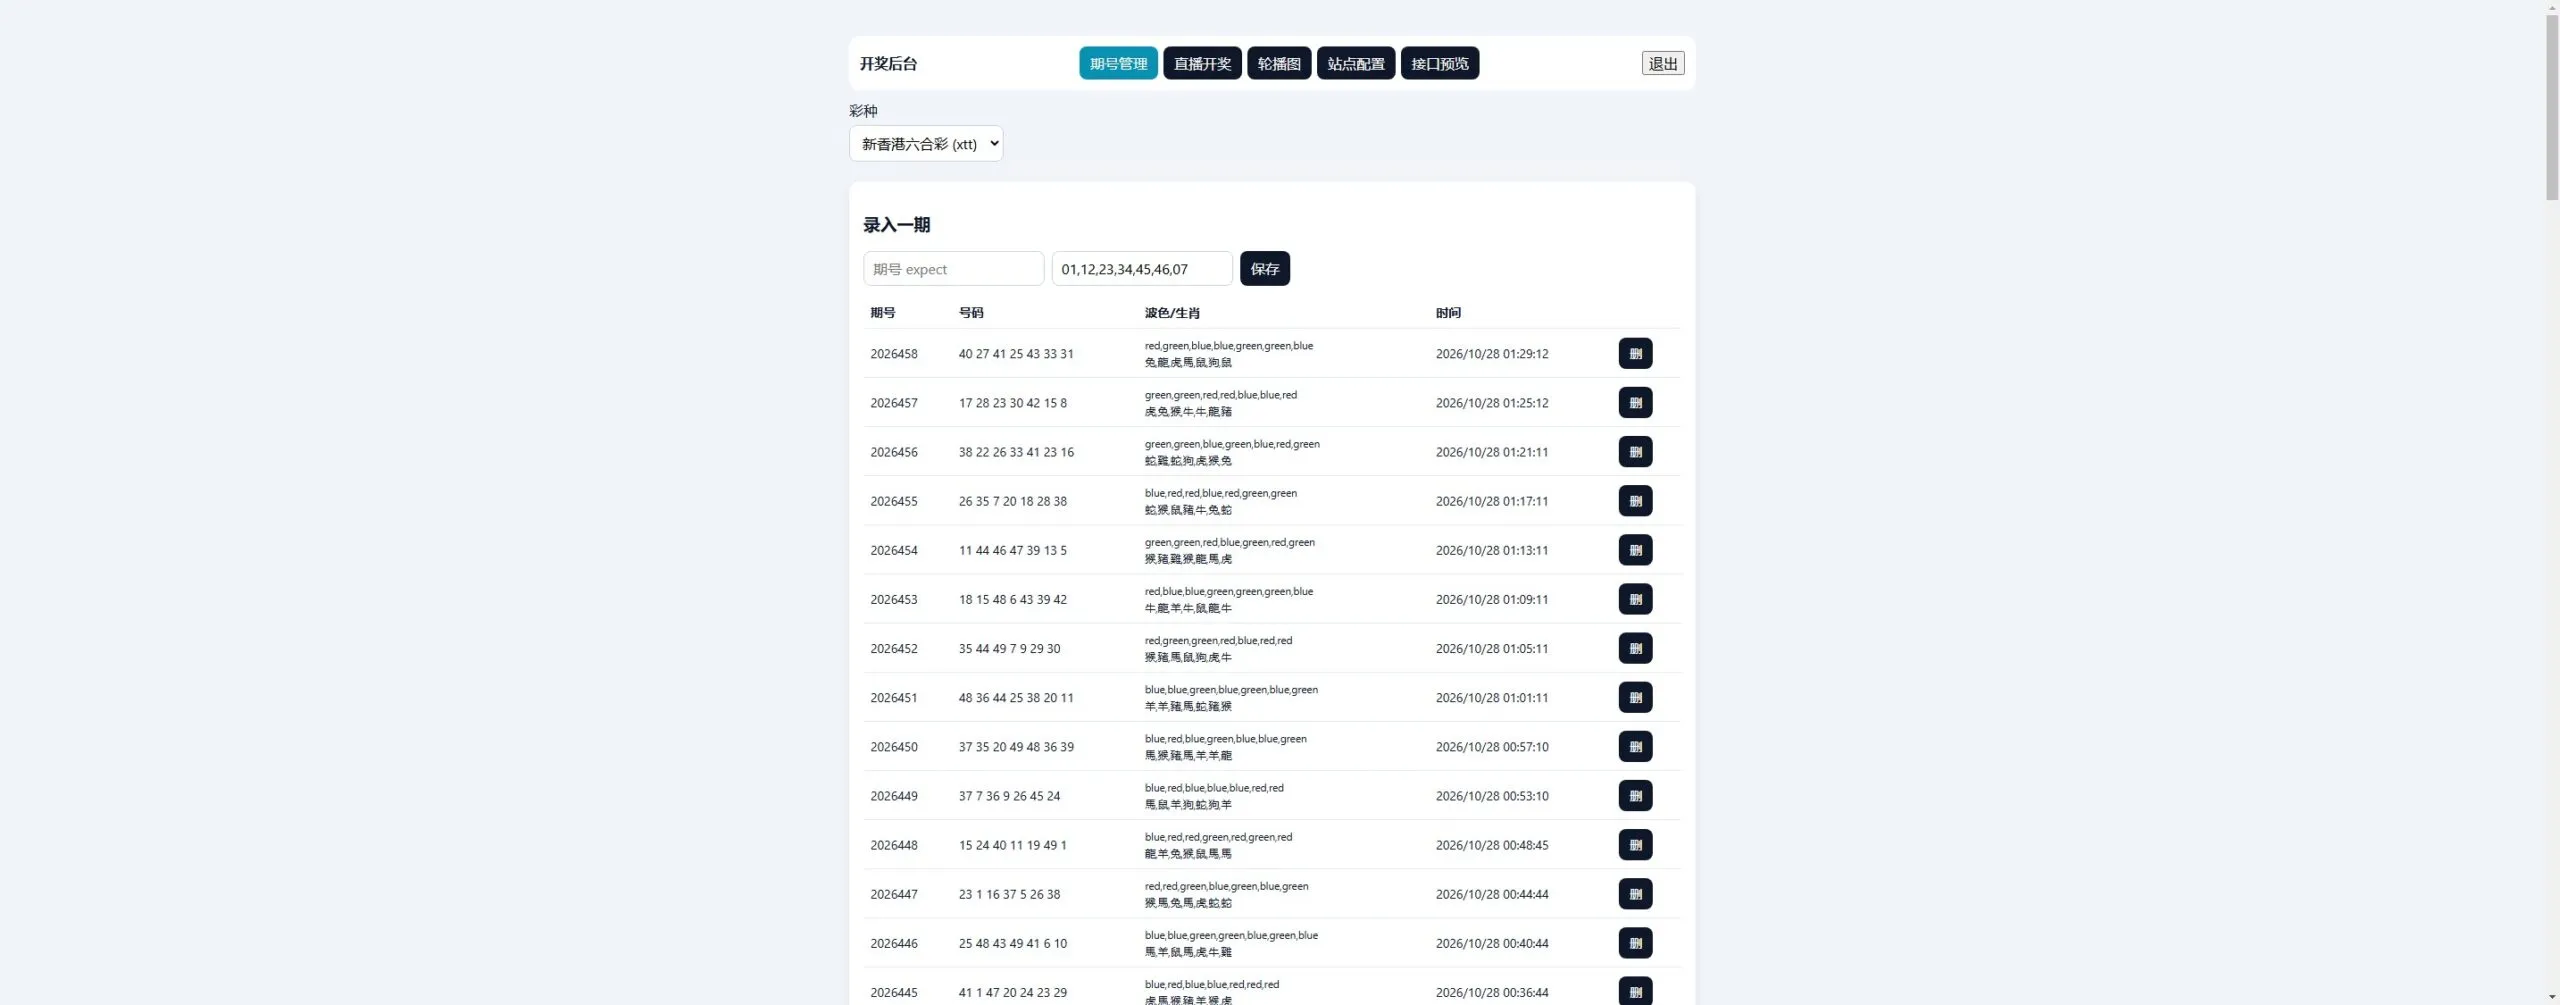Delete row for issue 2026454
This screenshot has width=2560, height=1005.
point(1635,549)
